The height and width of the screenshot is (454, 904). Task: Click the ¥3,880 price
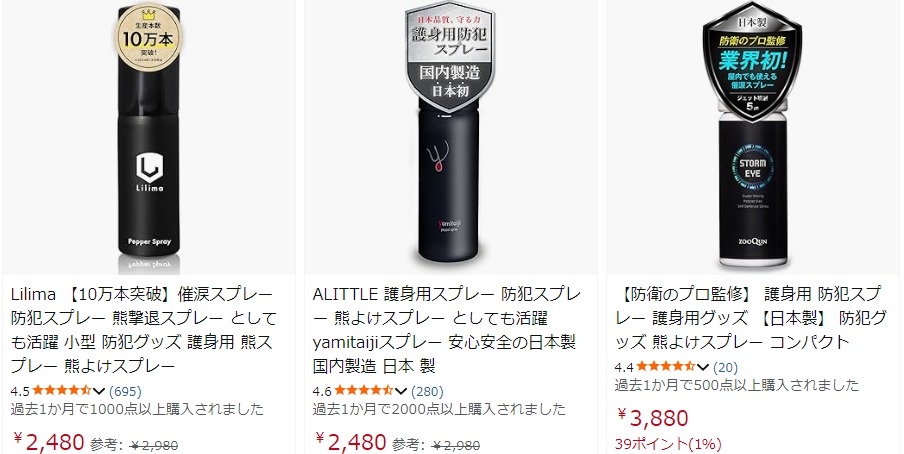[x=652, y=418]
